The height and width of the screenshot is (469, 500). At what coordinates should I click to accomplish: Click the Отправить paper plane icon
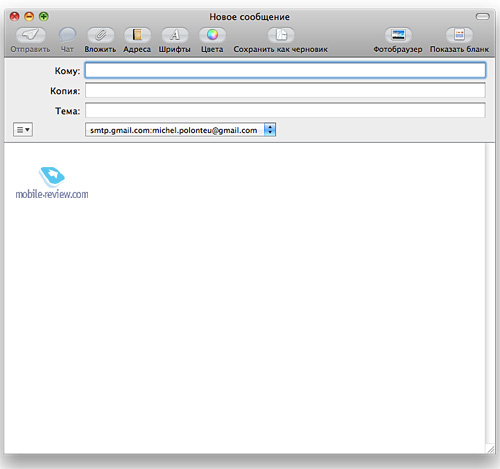[30, 35]
